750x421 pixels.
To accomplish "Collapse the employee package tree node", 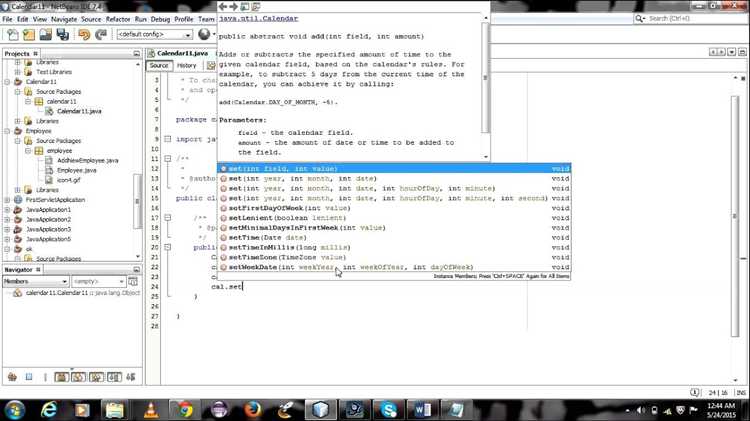I will click(x=28, y=150).
